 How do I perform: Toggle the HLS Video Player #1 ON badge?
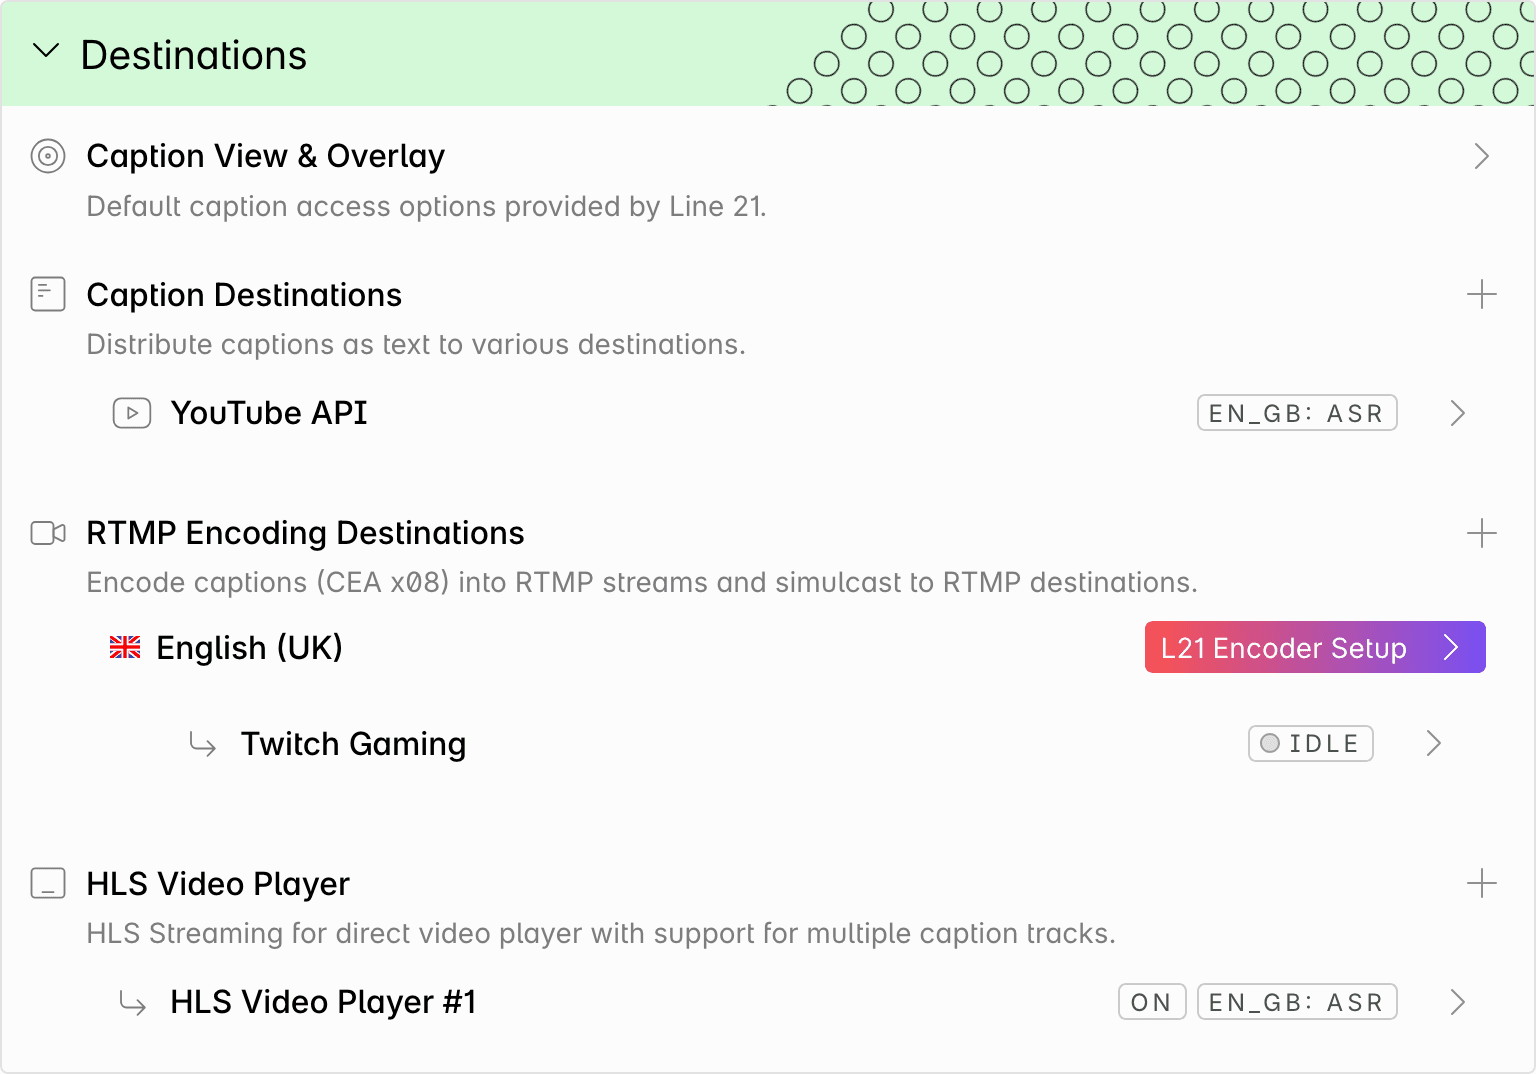tap(1152, 1002)
